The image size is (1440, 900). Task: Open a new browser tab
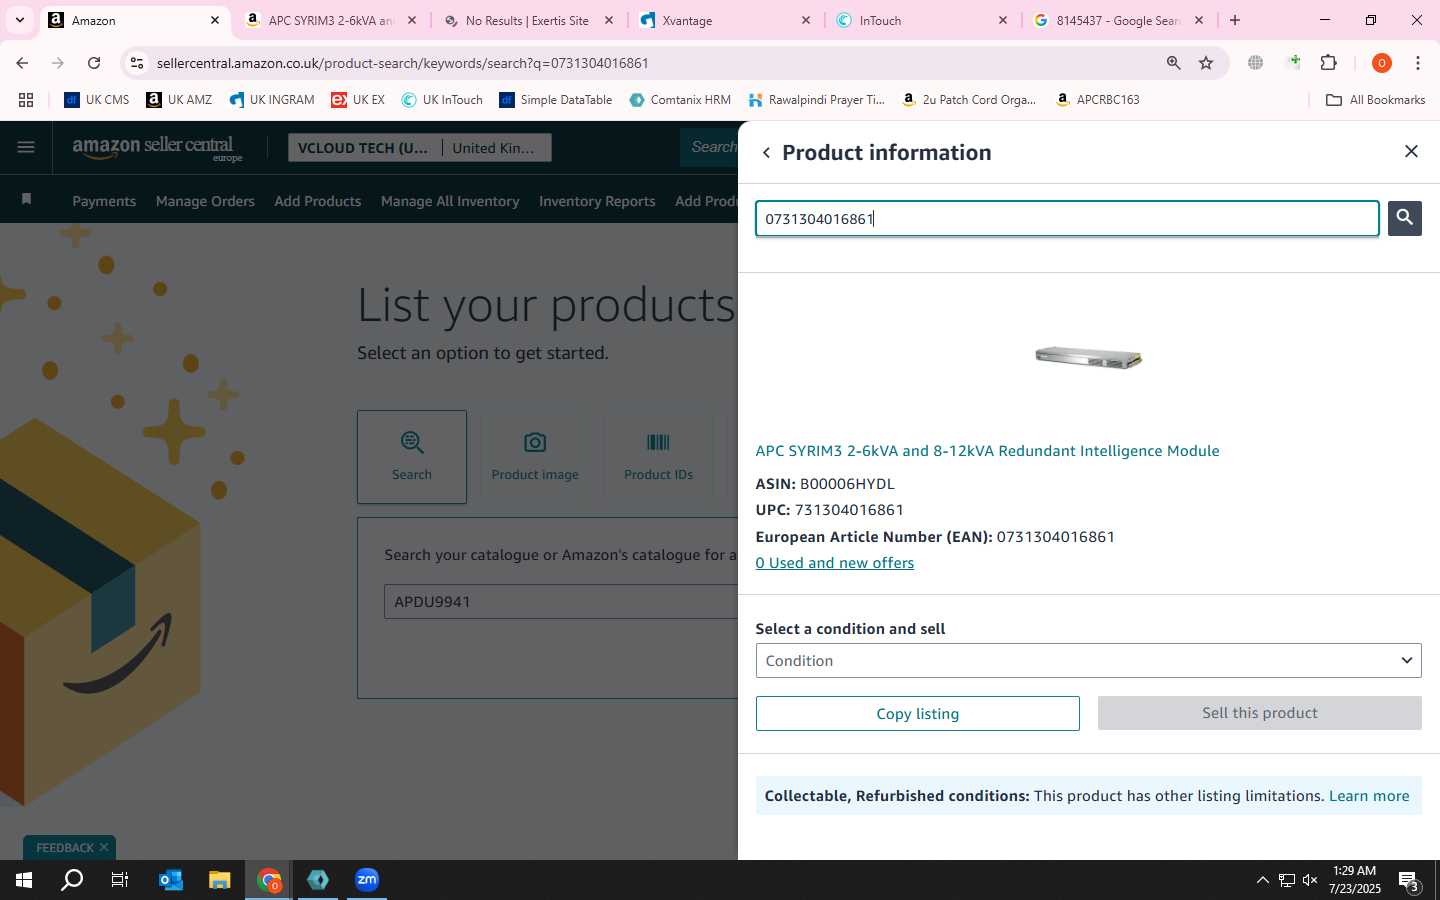point(1235,20)
